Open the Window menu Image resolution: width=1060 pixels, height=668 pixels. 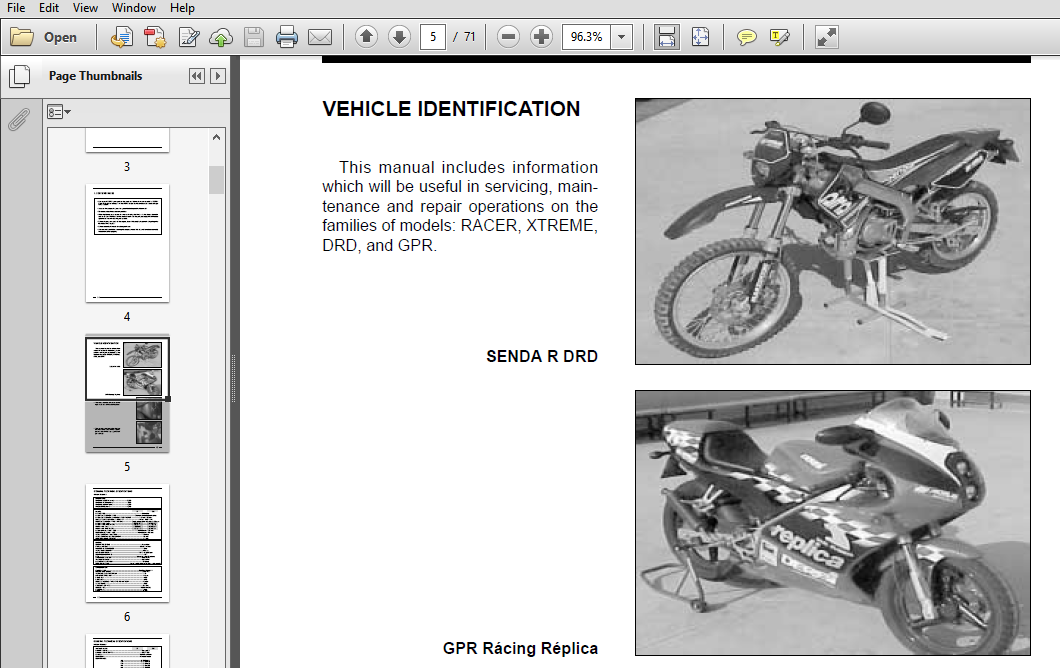pyautogui.click(x=134, y=8)
